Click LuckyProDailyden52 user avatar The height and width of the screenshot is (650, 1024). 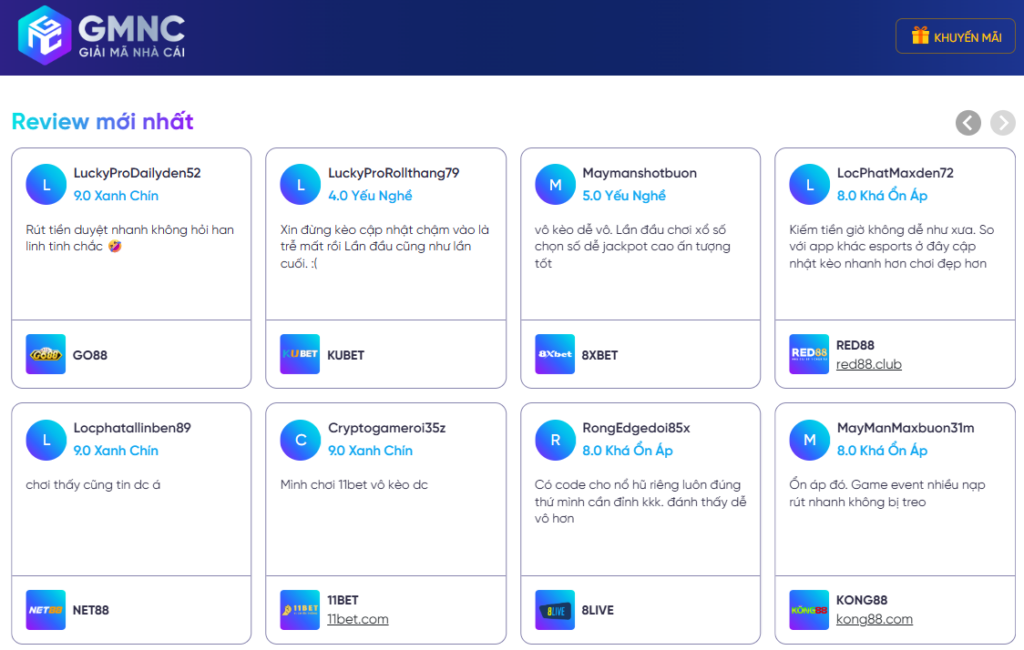pos(46,184)
